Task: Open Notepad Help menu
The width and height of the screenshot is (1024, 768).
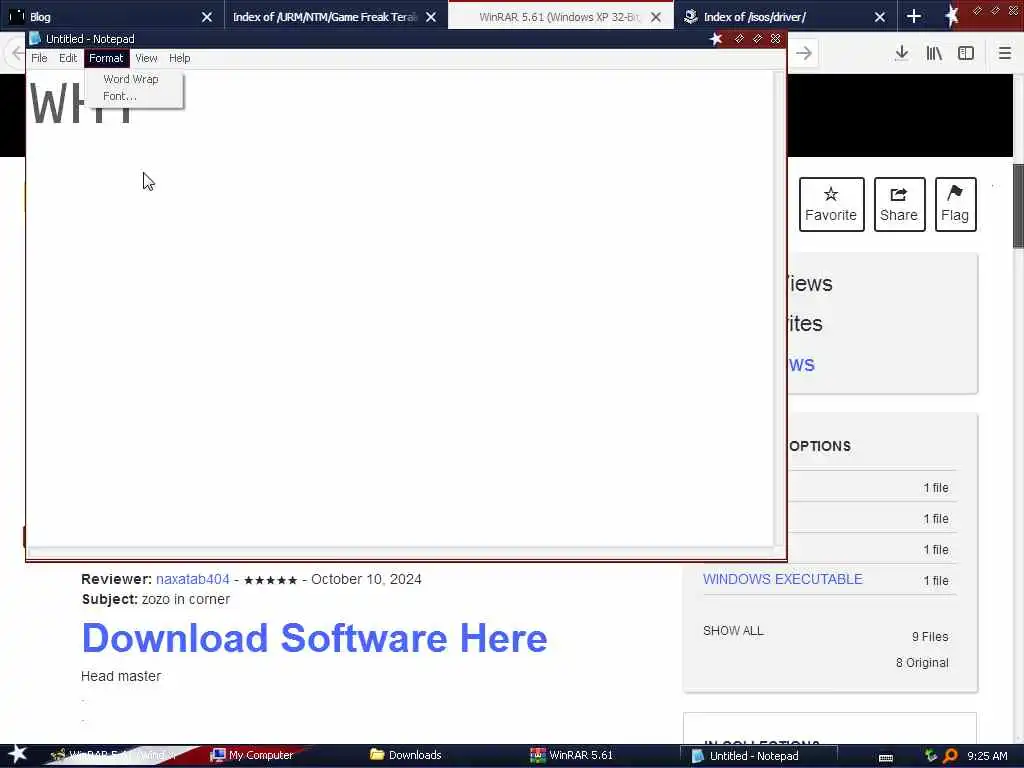Action: click(180, 58)
